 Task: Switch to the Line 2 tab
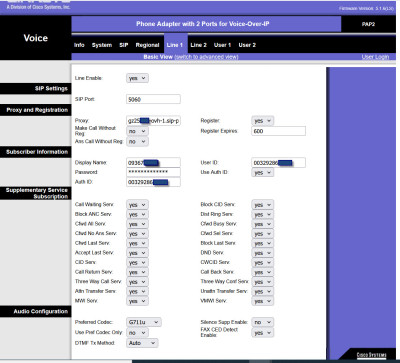pyautogui.click(x=199, y=45)
